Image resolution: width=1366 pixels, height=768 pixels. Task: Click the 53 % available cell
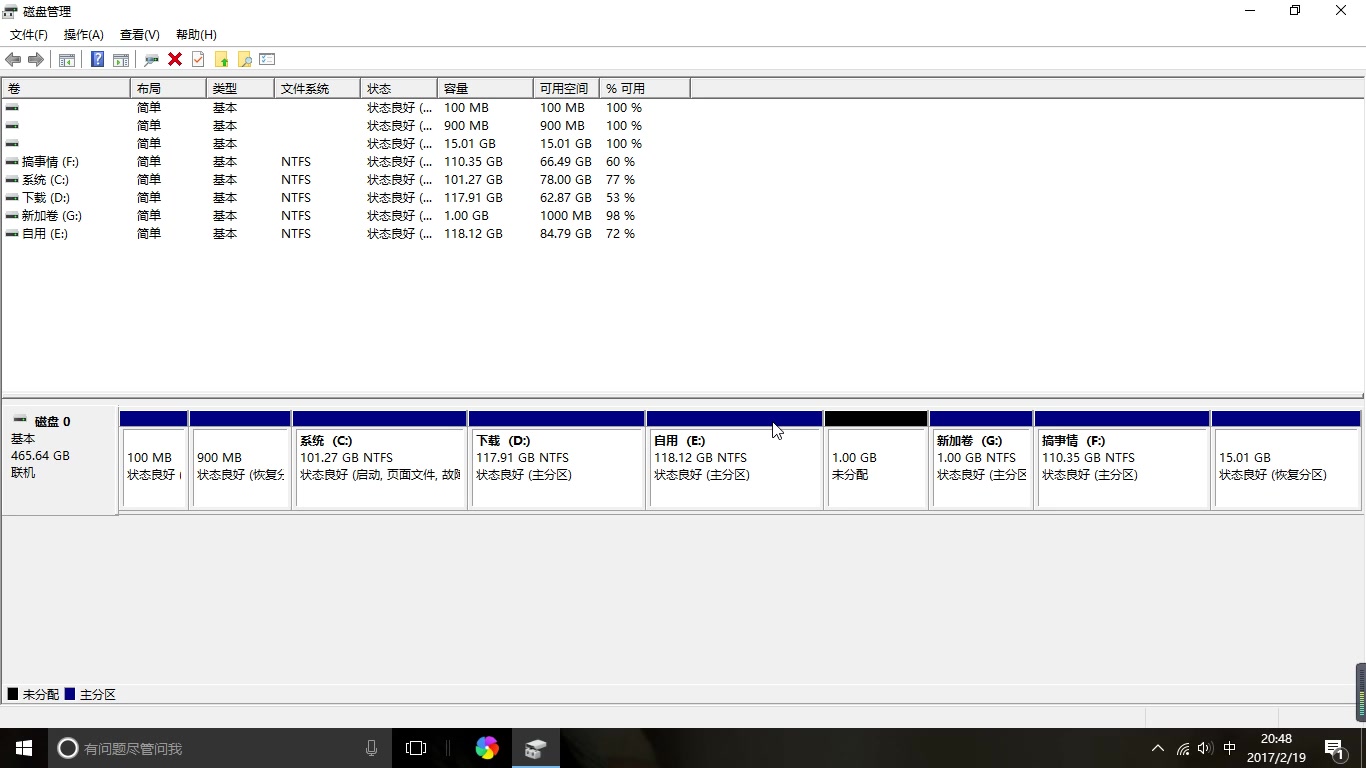(620, 198)
